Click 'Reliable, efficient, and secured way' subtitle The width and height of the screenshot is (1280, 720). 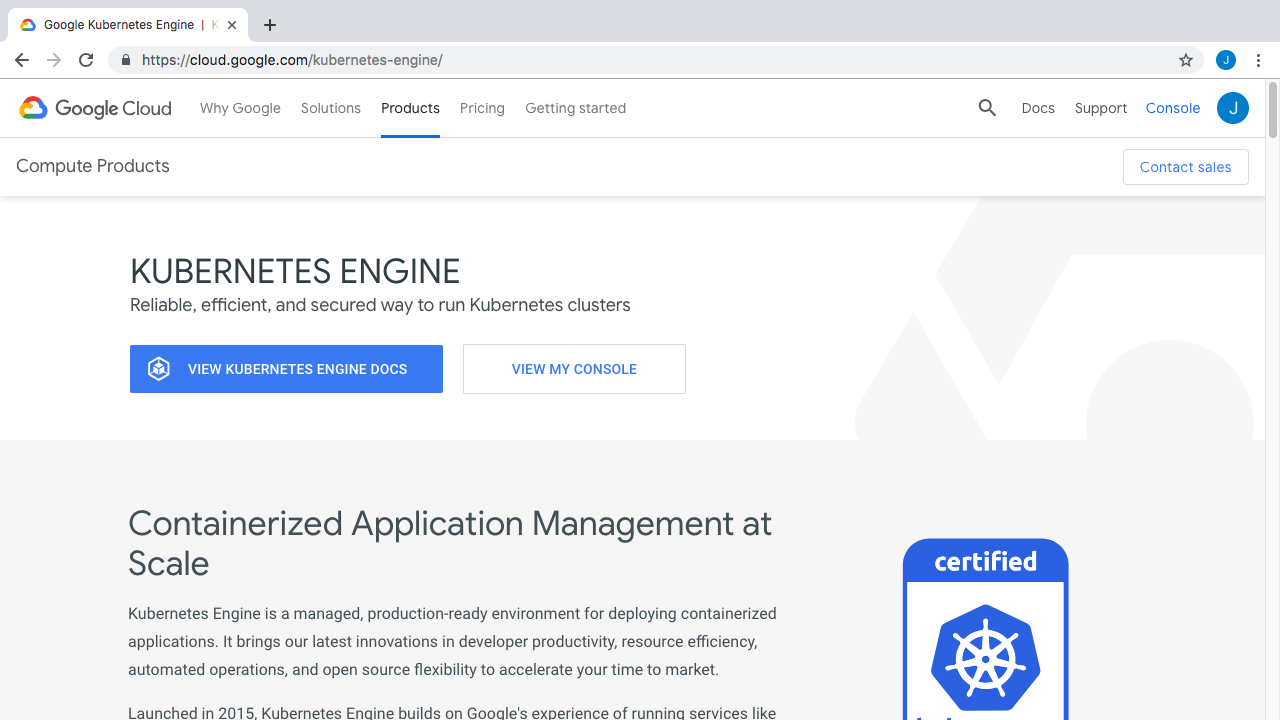(x=380, y=305)
